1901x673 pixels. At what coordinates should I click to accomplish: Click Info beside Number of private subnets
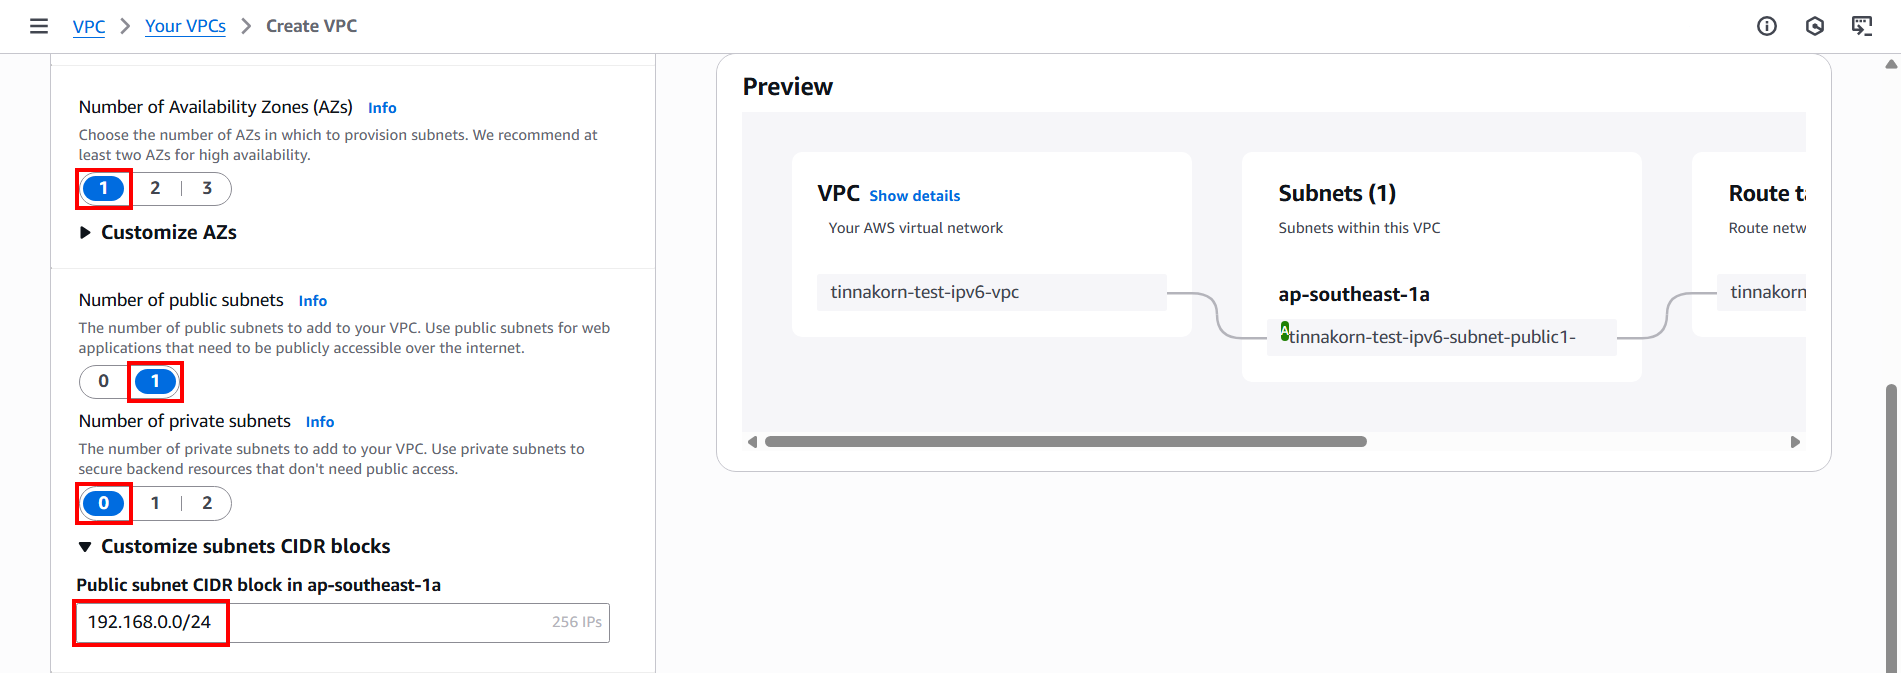(319, 421)
